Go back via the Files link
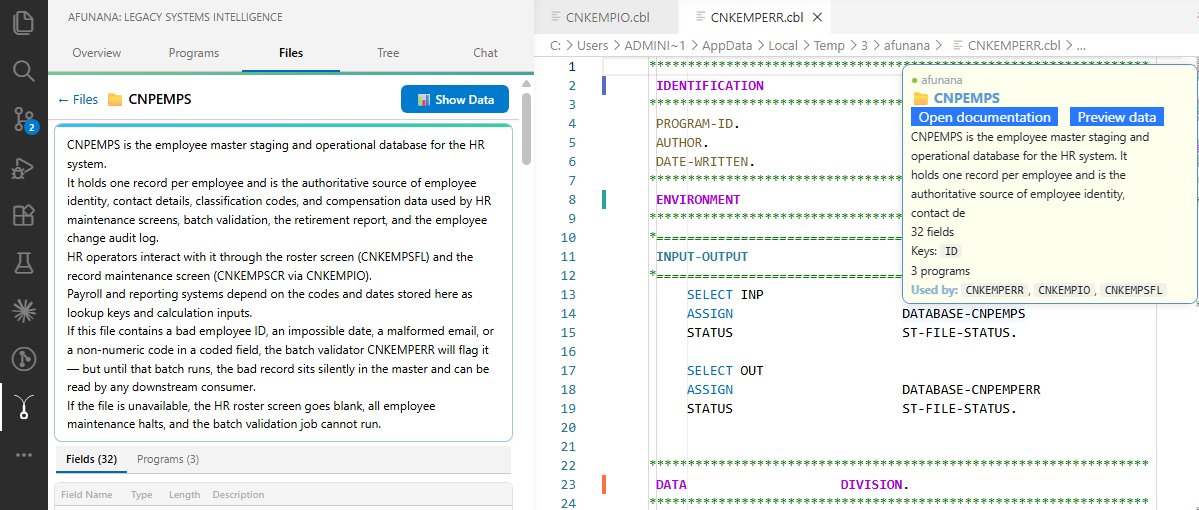Screen dimensions: 1199x510 (x=78, y=99)
